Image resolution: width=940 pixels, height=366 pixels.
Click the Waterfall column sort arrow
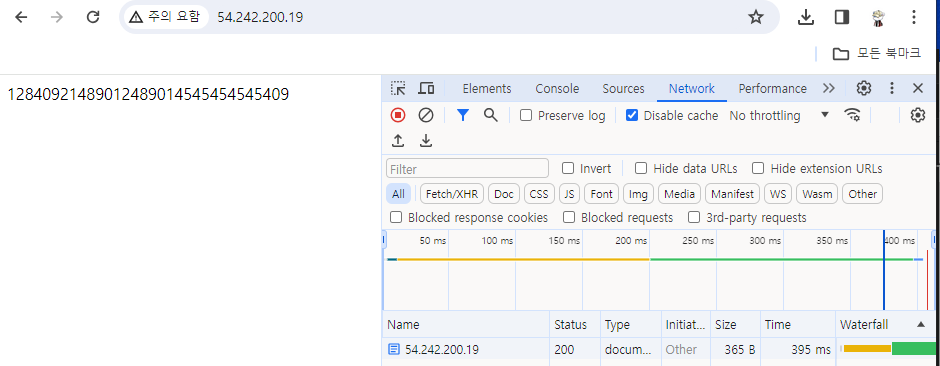tap(921, 325)
